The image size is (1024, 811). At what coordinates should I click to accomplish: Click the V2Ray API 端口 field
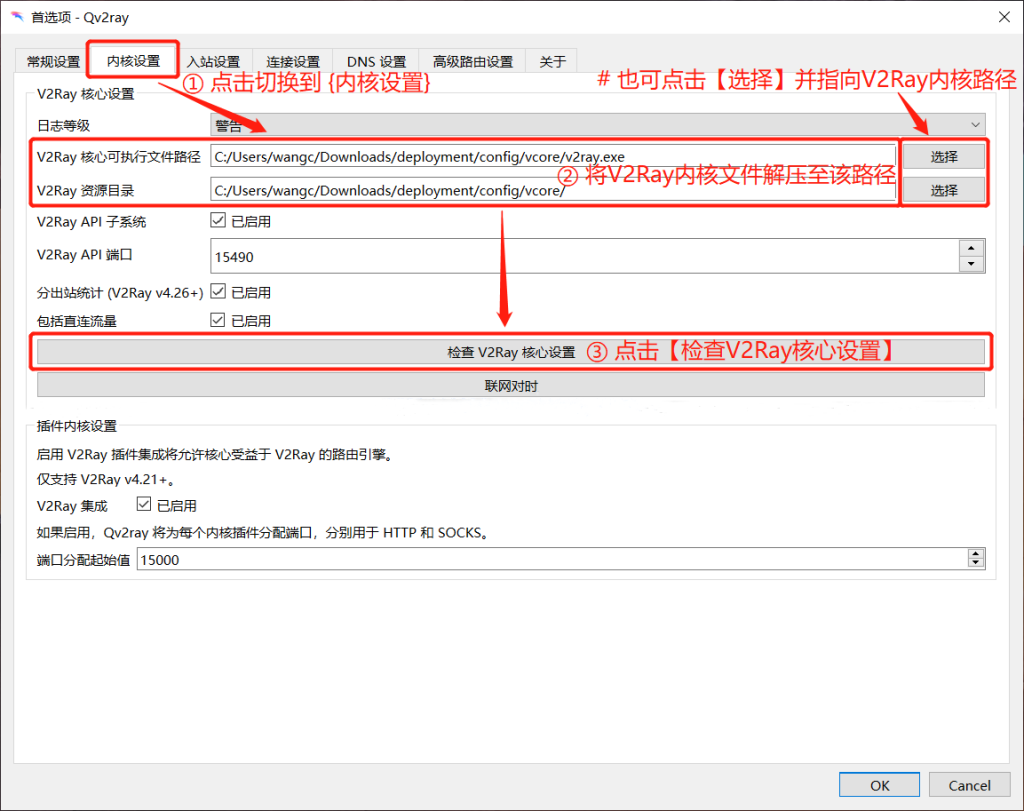[x=584, y=257]
